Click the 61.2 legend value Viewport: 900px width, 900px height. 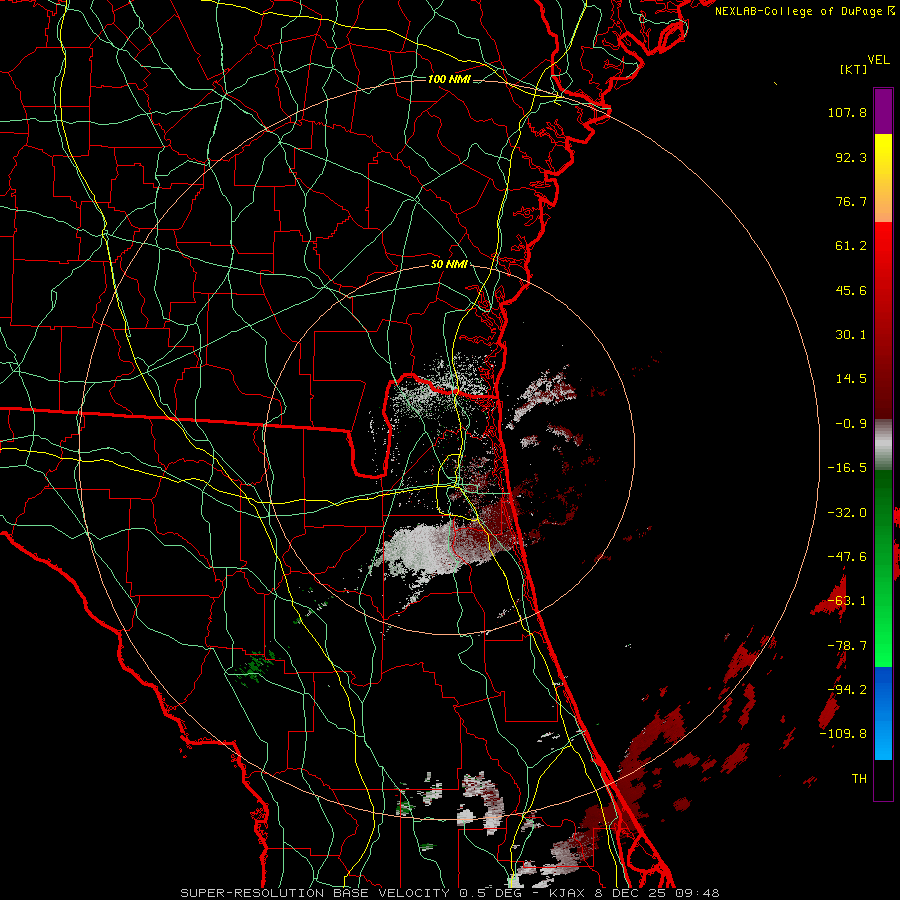coord(851,246)
